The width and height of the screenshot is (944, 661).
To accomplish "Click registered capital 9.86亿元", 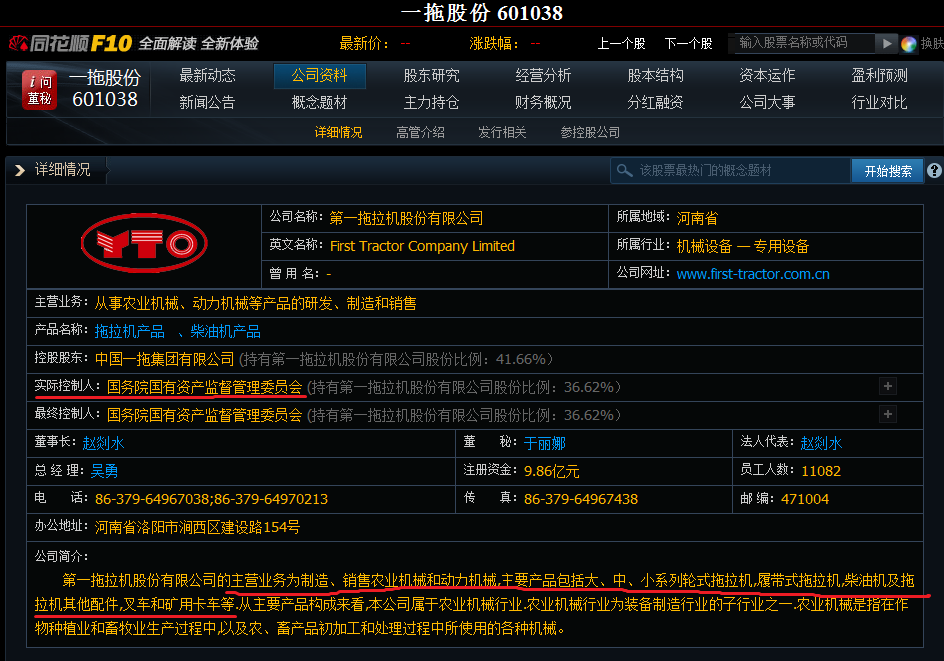I will pos(551,471).
